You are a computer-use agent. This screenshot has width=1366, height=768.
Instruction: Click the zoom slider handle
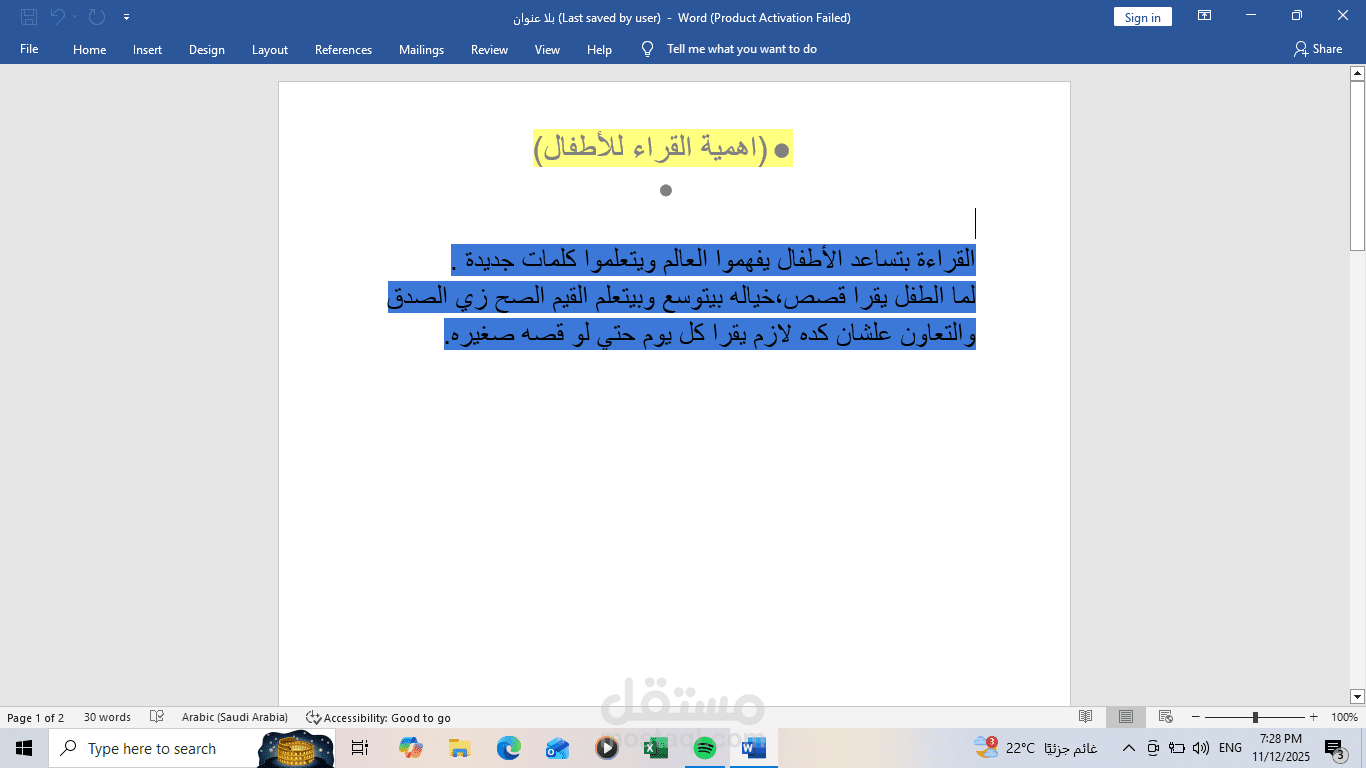click(1255, 717)
